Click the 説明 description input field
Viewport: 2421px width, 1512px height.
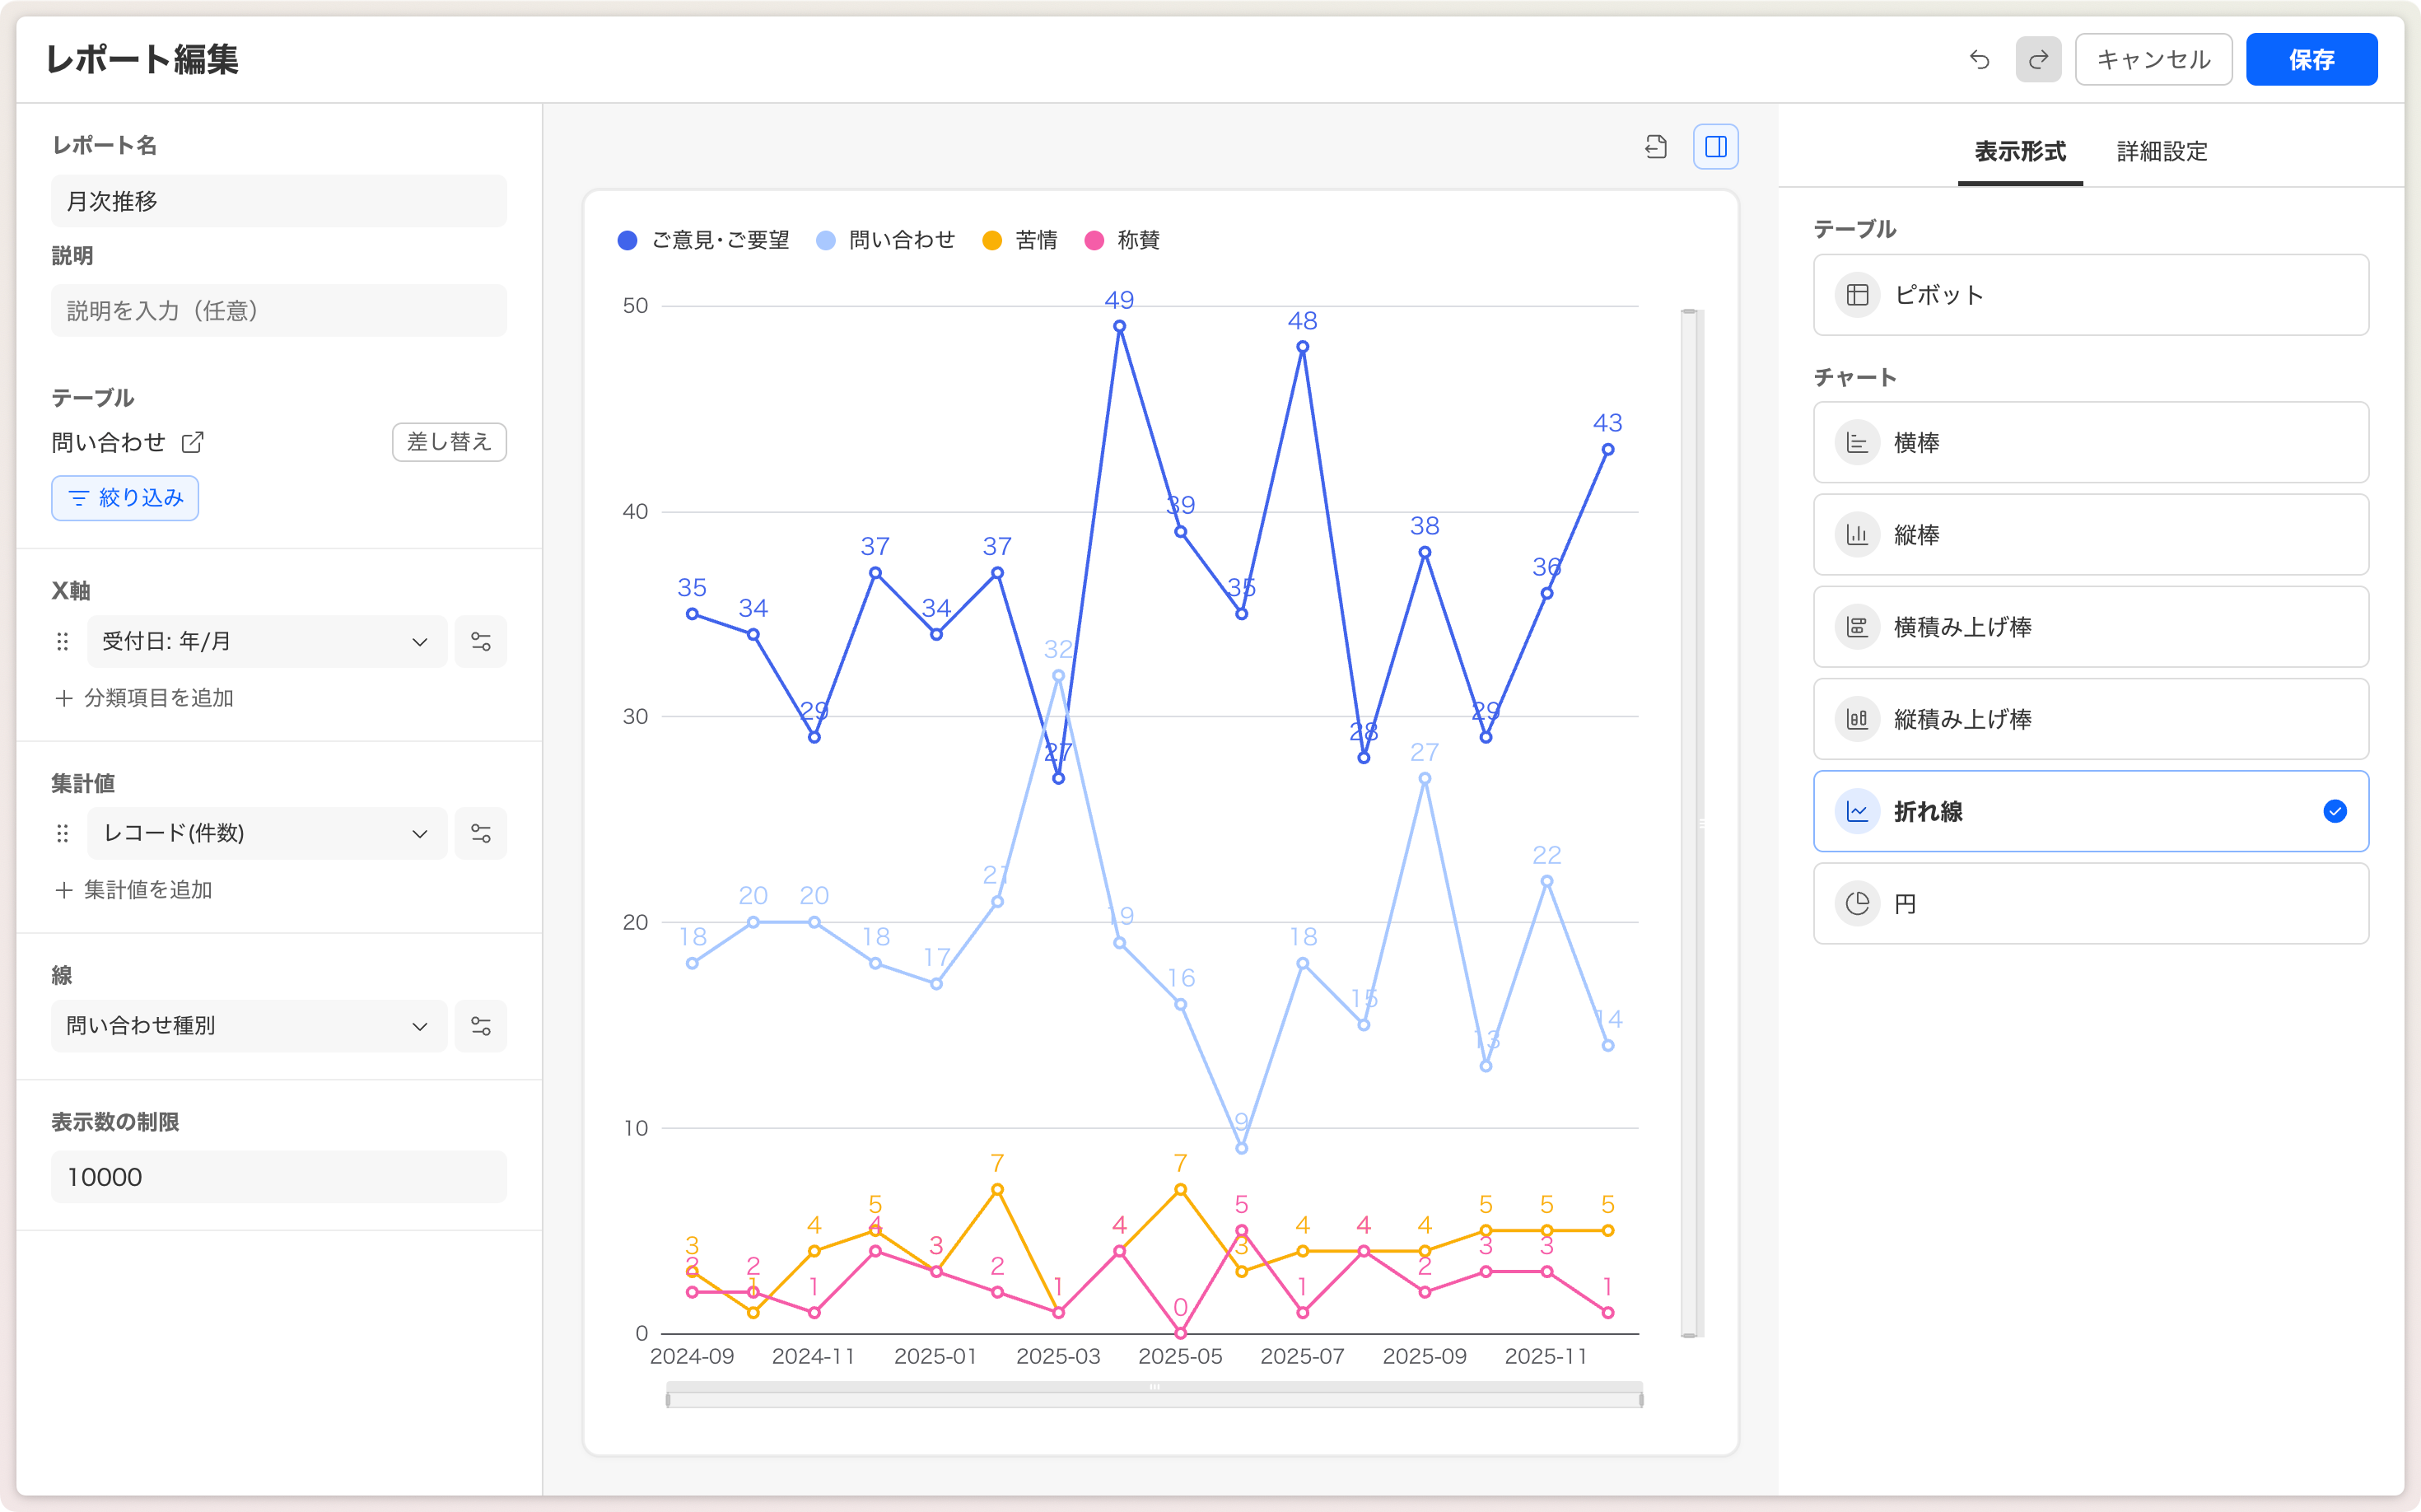click(x=279, y=311)
